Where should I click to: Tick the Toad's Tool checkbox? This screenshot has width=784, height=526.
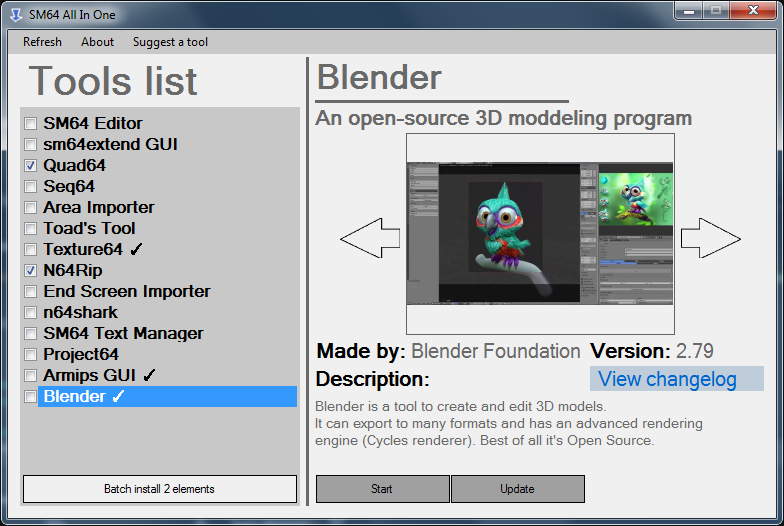30,228
